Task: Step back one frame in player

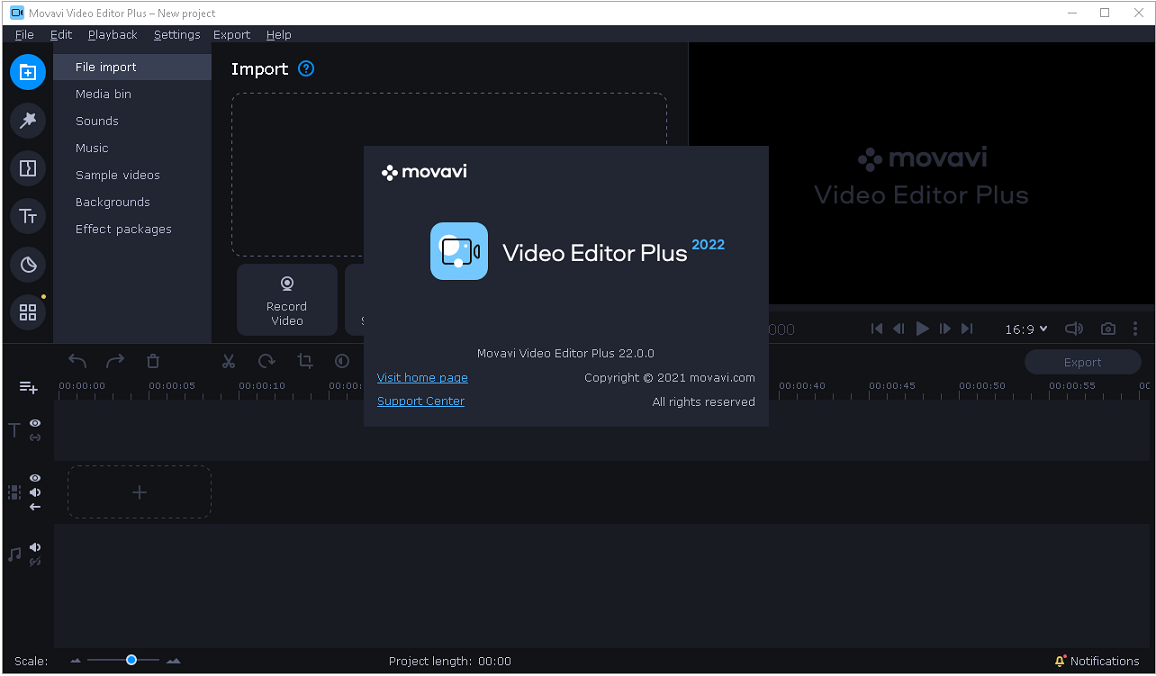Action: pyautogui.click(x=899, y=329)
